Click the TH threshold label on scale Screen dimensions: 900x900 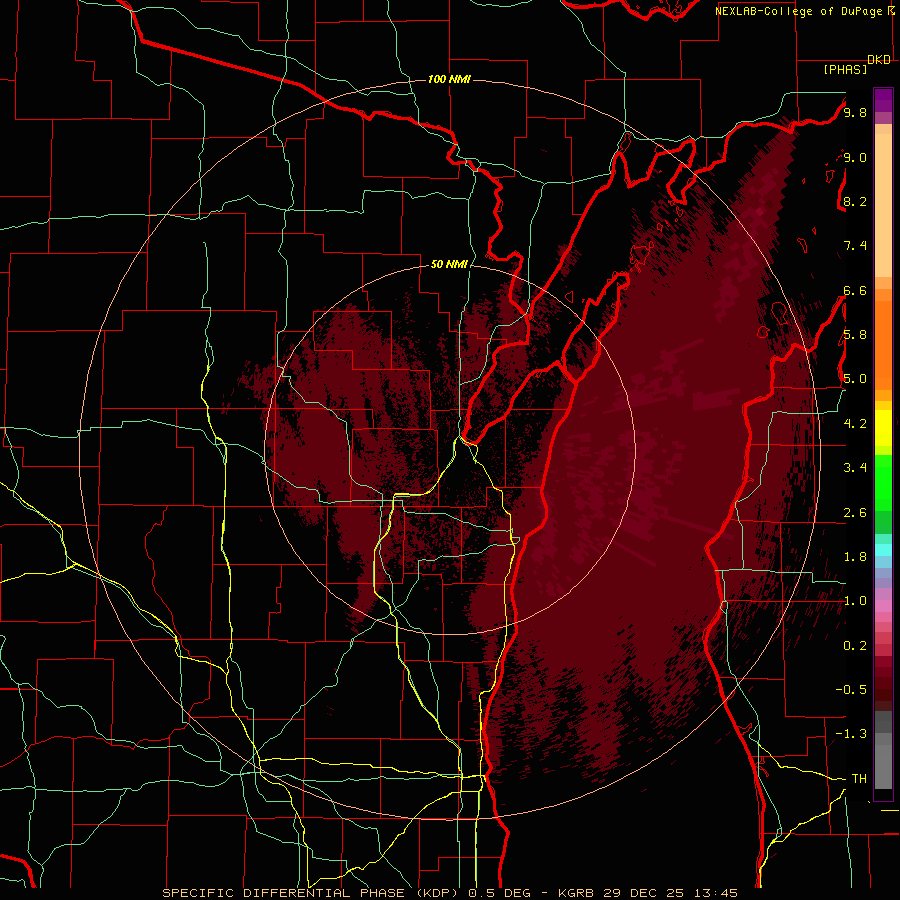point(859,779)
